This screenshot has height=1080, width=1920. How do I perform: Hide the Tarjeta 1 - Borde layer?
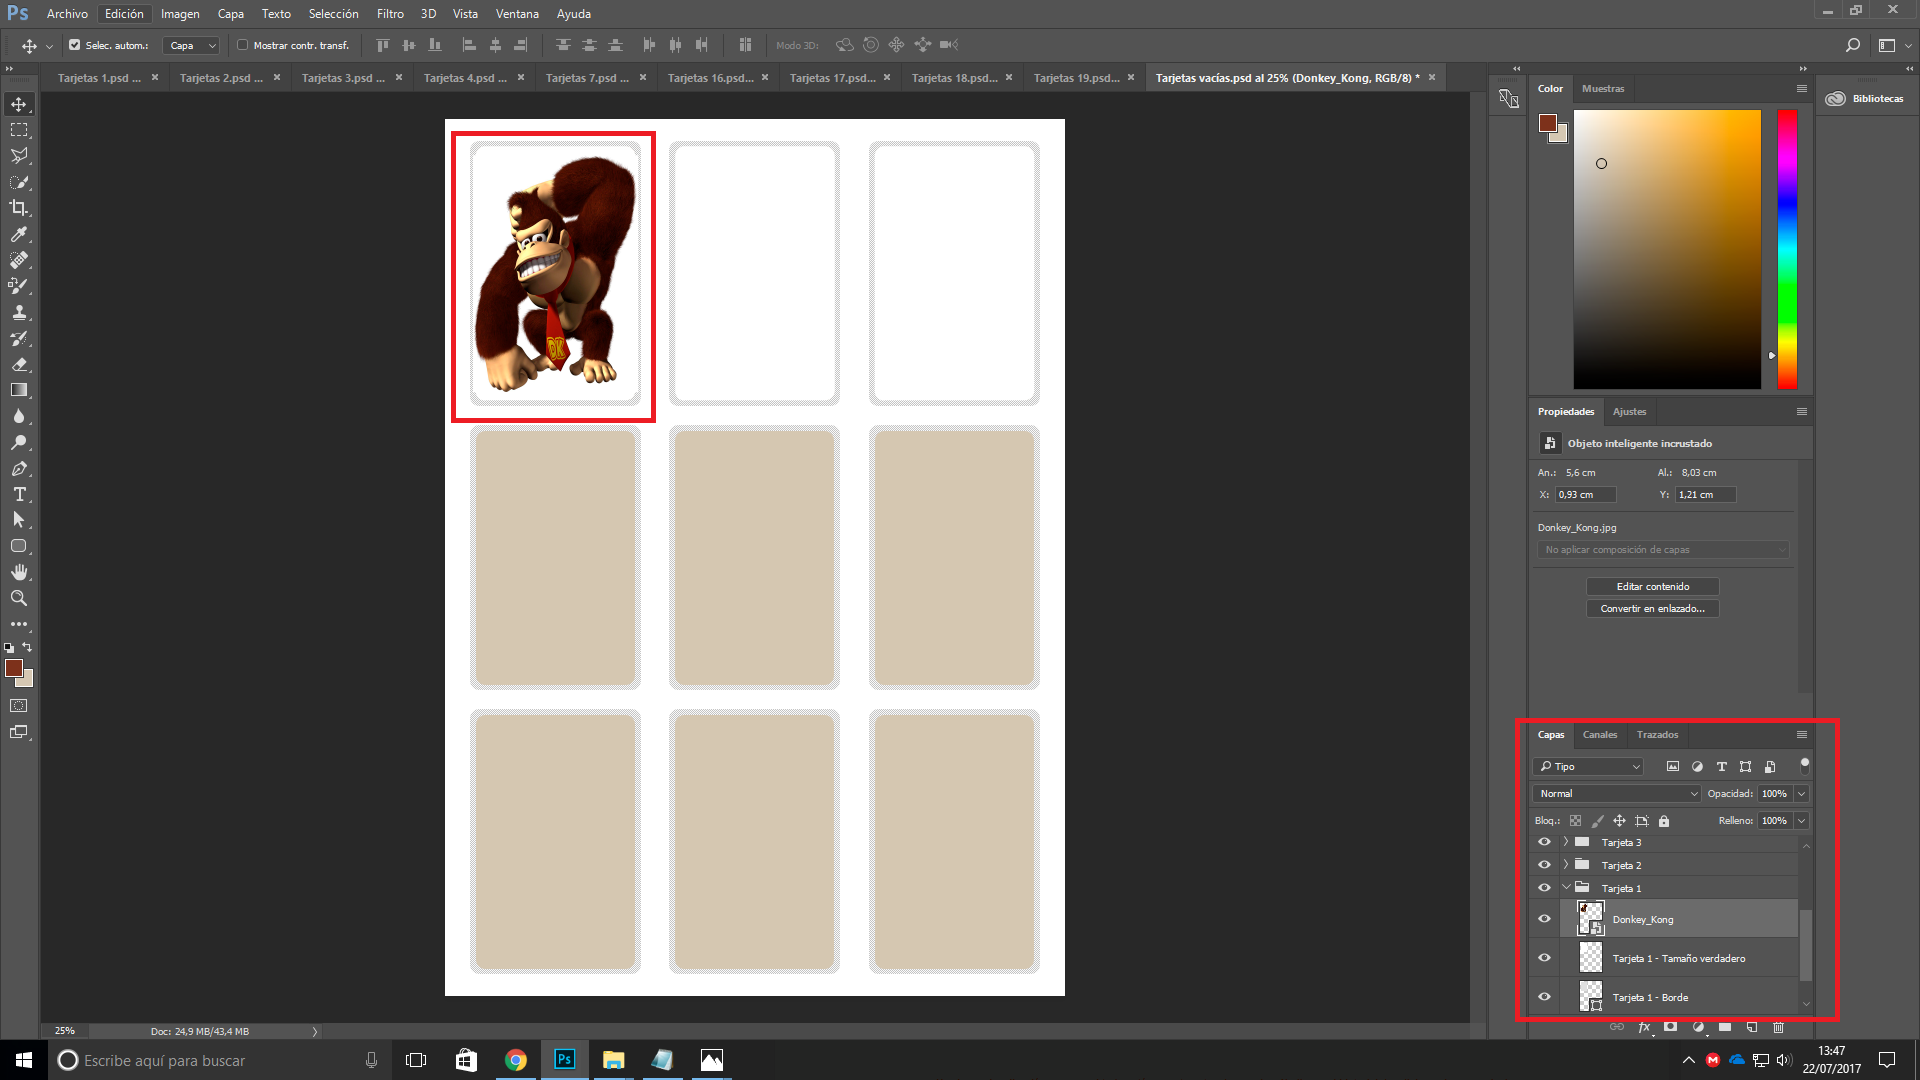coord(1544,997)
